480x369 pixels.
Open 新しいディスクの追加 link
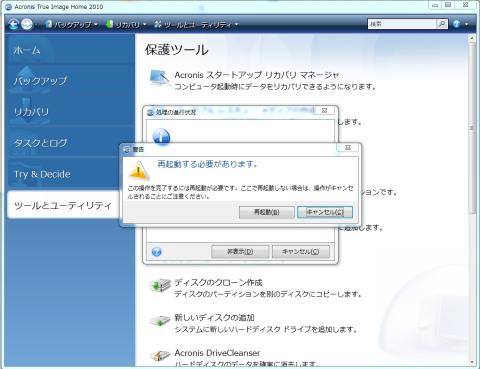click(x=215, y=318)
